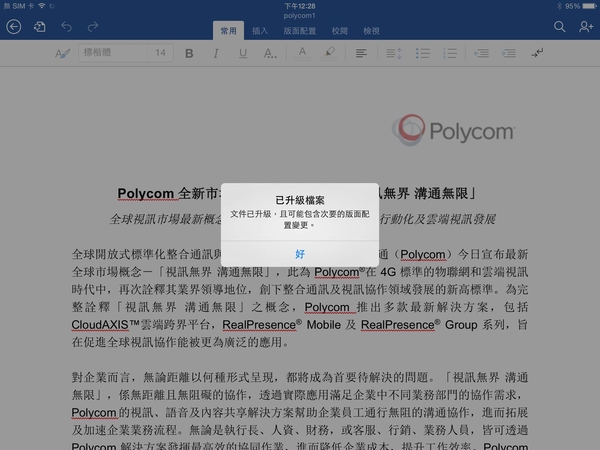Screen dimensions: 600x450
Task: Tap the Polycom logo image
Action: click(453, 130)
